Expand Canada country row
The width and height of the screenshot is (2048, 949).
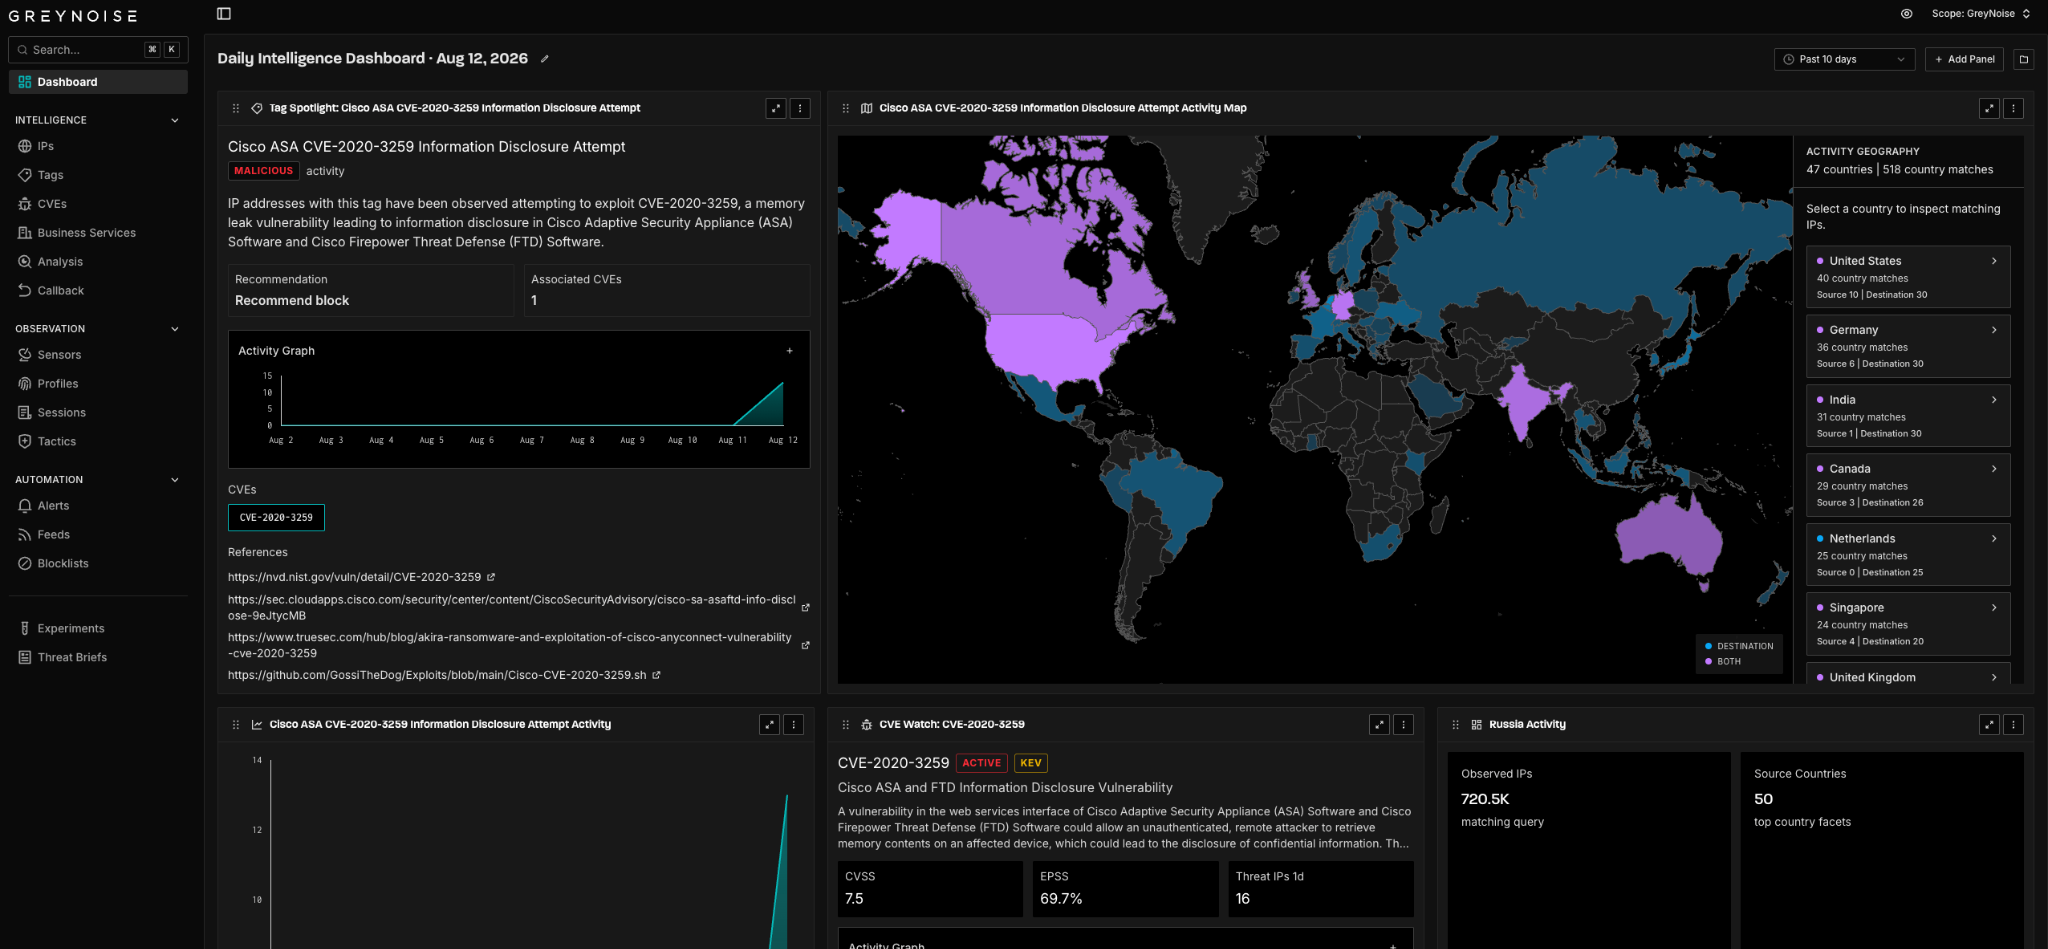(x=1908, y=485)
